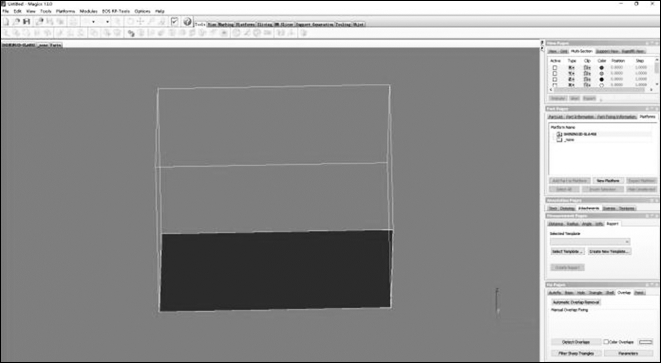Click the New Platform button
This screenshot has height=363, width=661.
608,181
